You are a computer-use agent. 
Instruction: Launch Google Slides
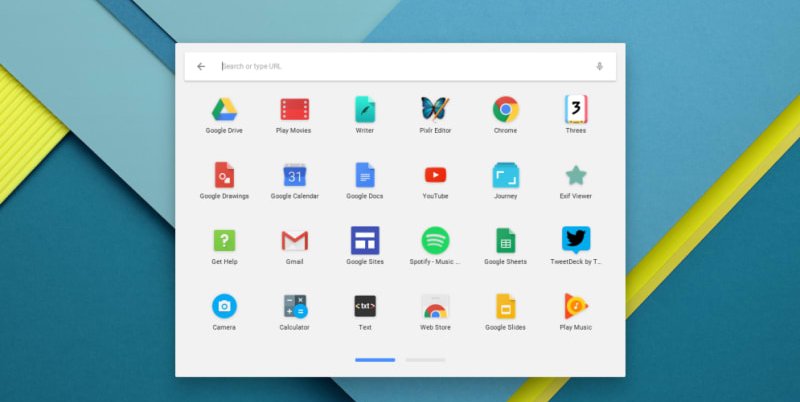[x=506, y=306]
